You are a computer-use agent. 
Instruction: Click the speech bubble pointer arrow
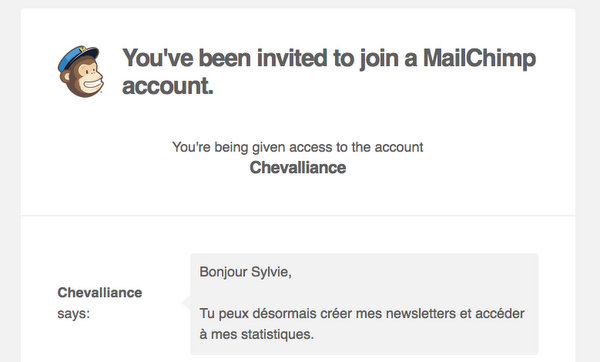[186, 303]
